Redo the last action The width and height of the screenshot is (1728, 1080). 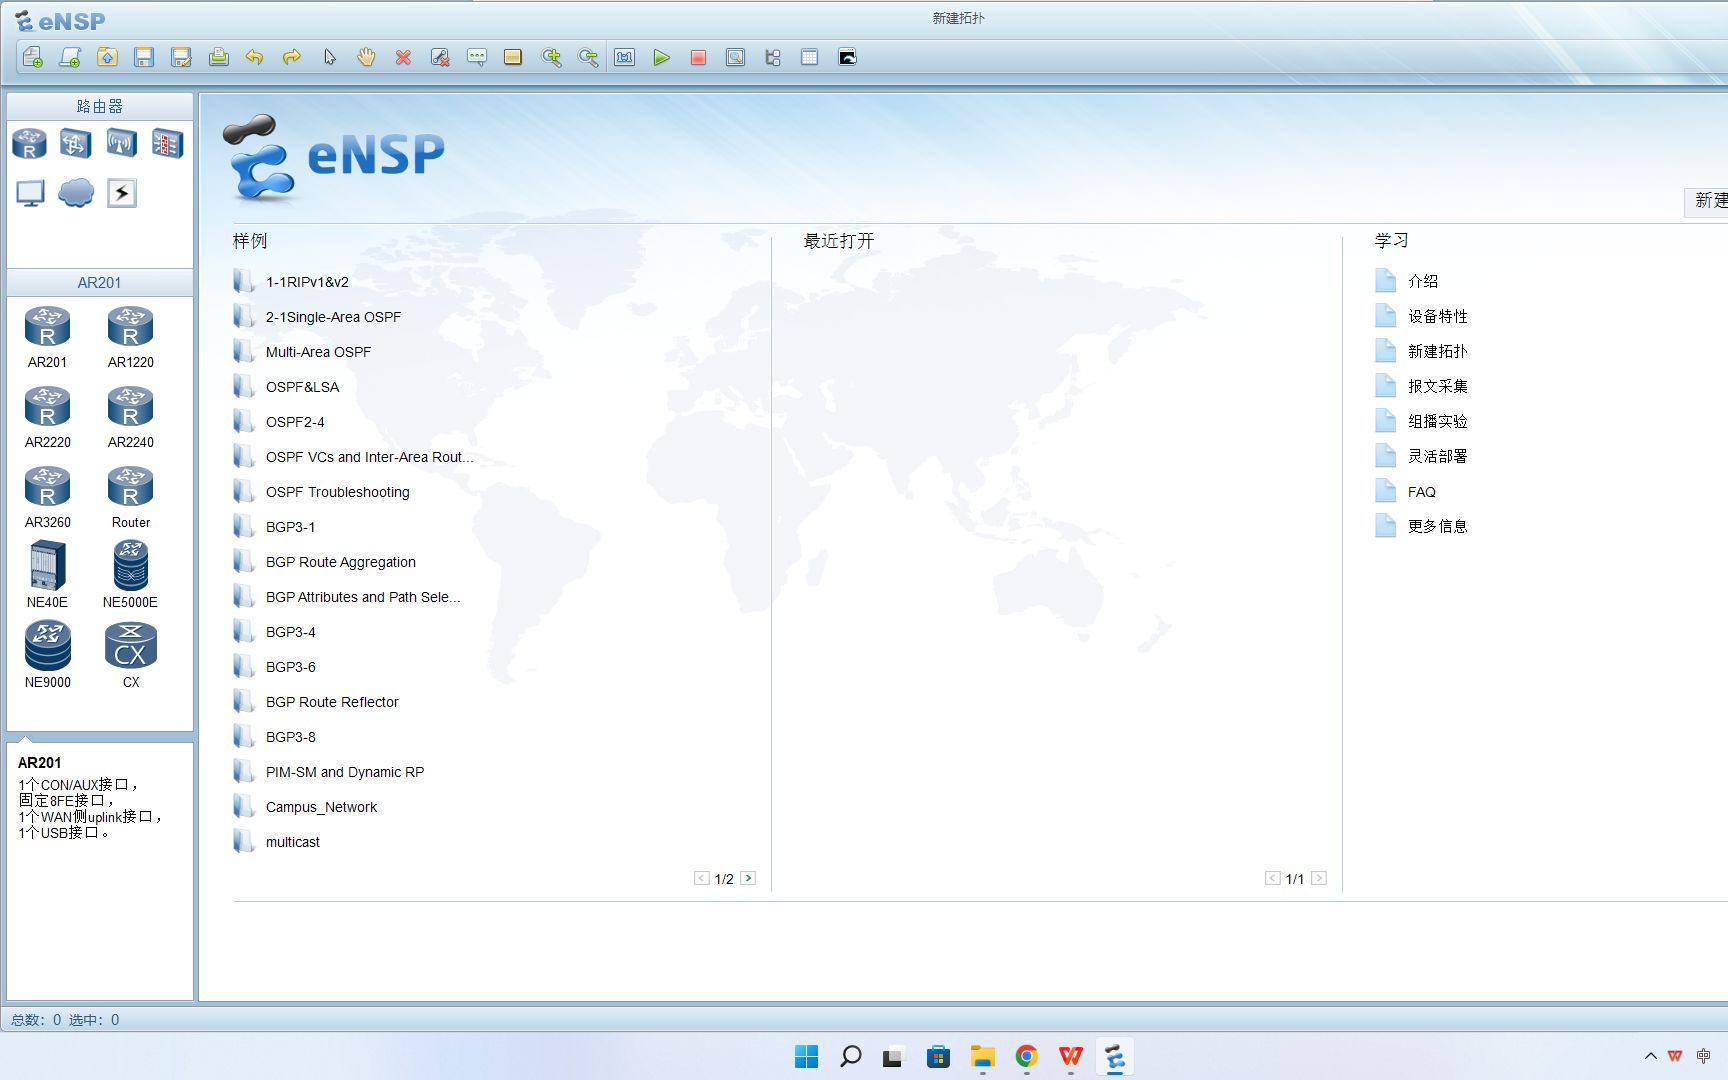click(x=292, y=57)
